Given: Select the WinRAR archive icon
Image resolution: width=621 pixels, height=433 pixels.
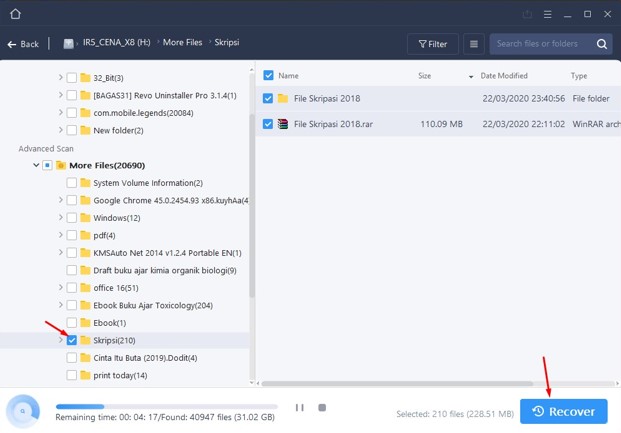Looking at the screenshot, I should (283, 124).
